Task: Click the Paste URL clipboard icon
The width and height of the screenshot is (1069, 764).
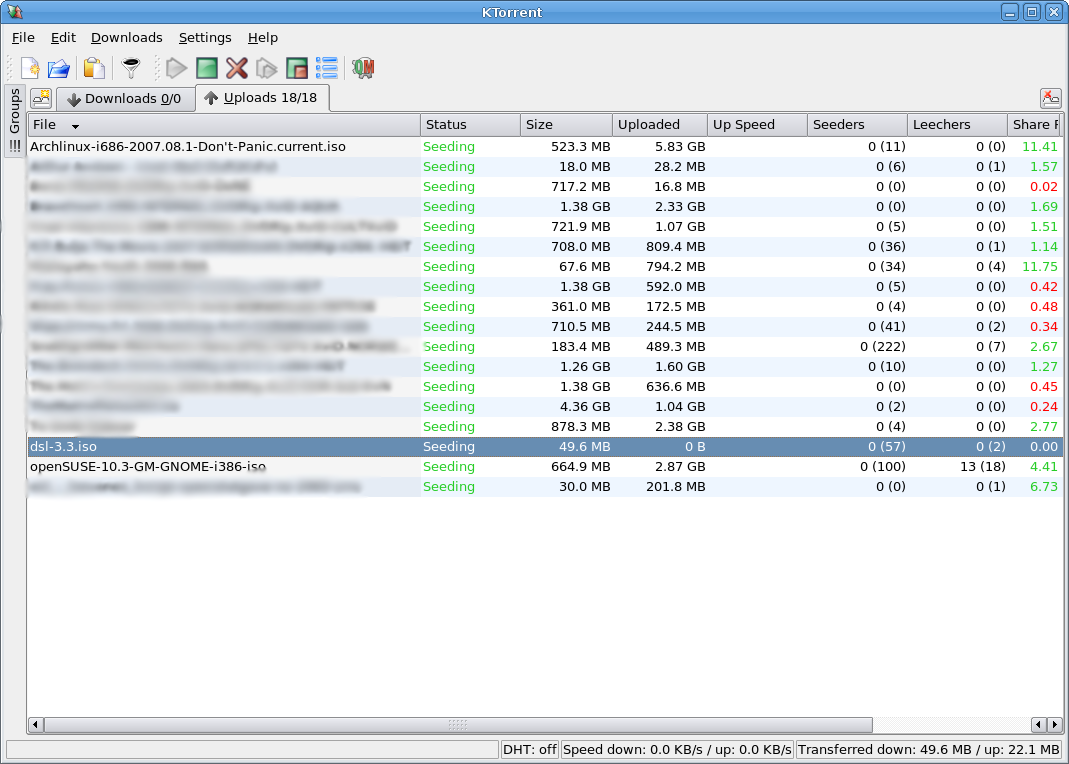Action: coord(95,68)
